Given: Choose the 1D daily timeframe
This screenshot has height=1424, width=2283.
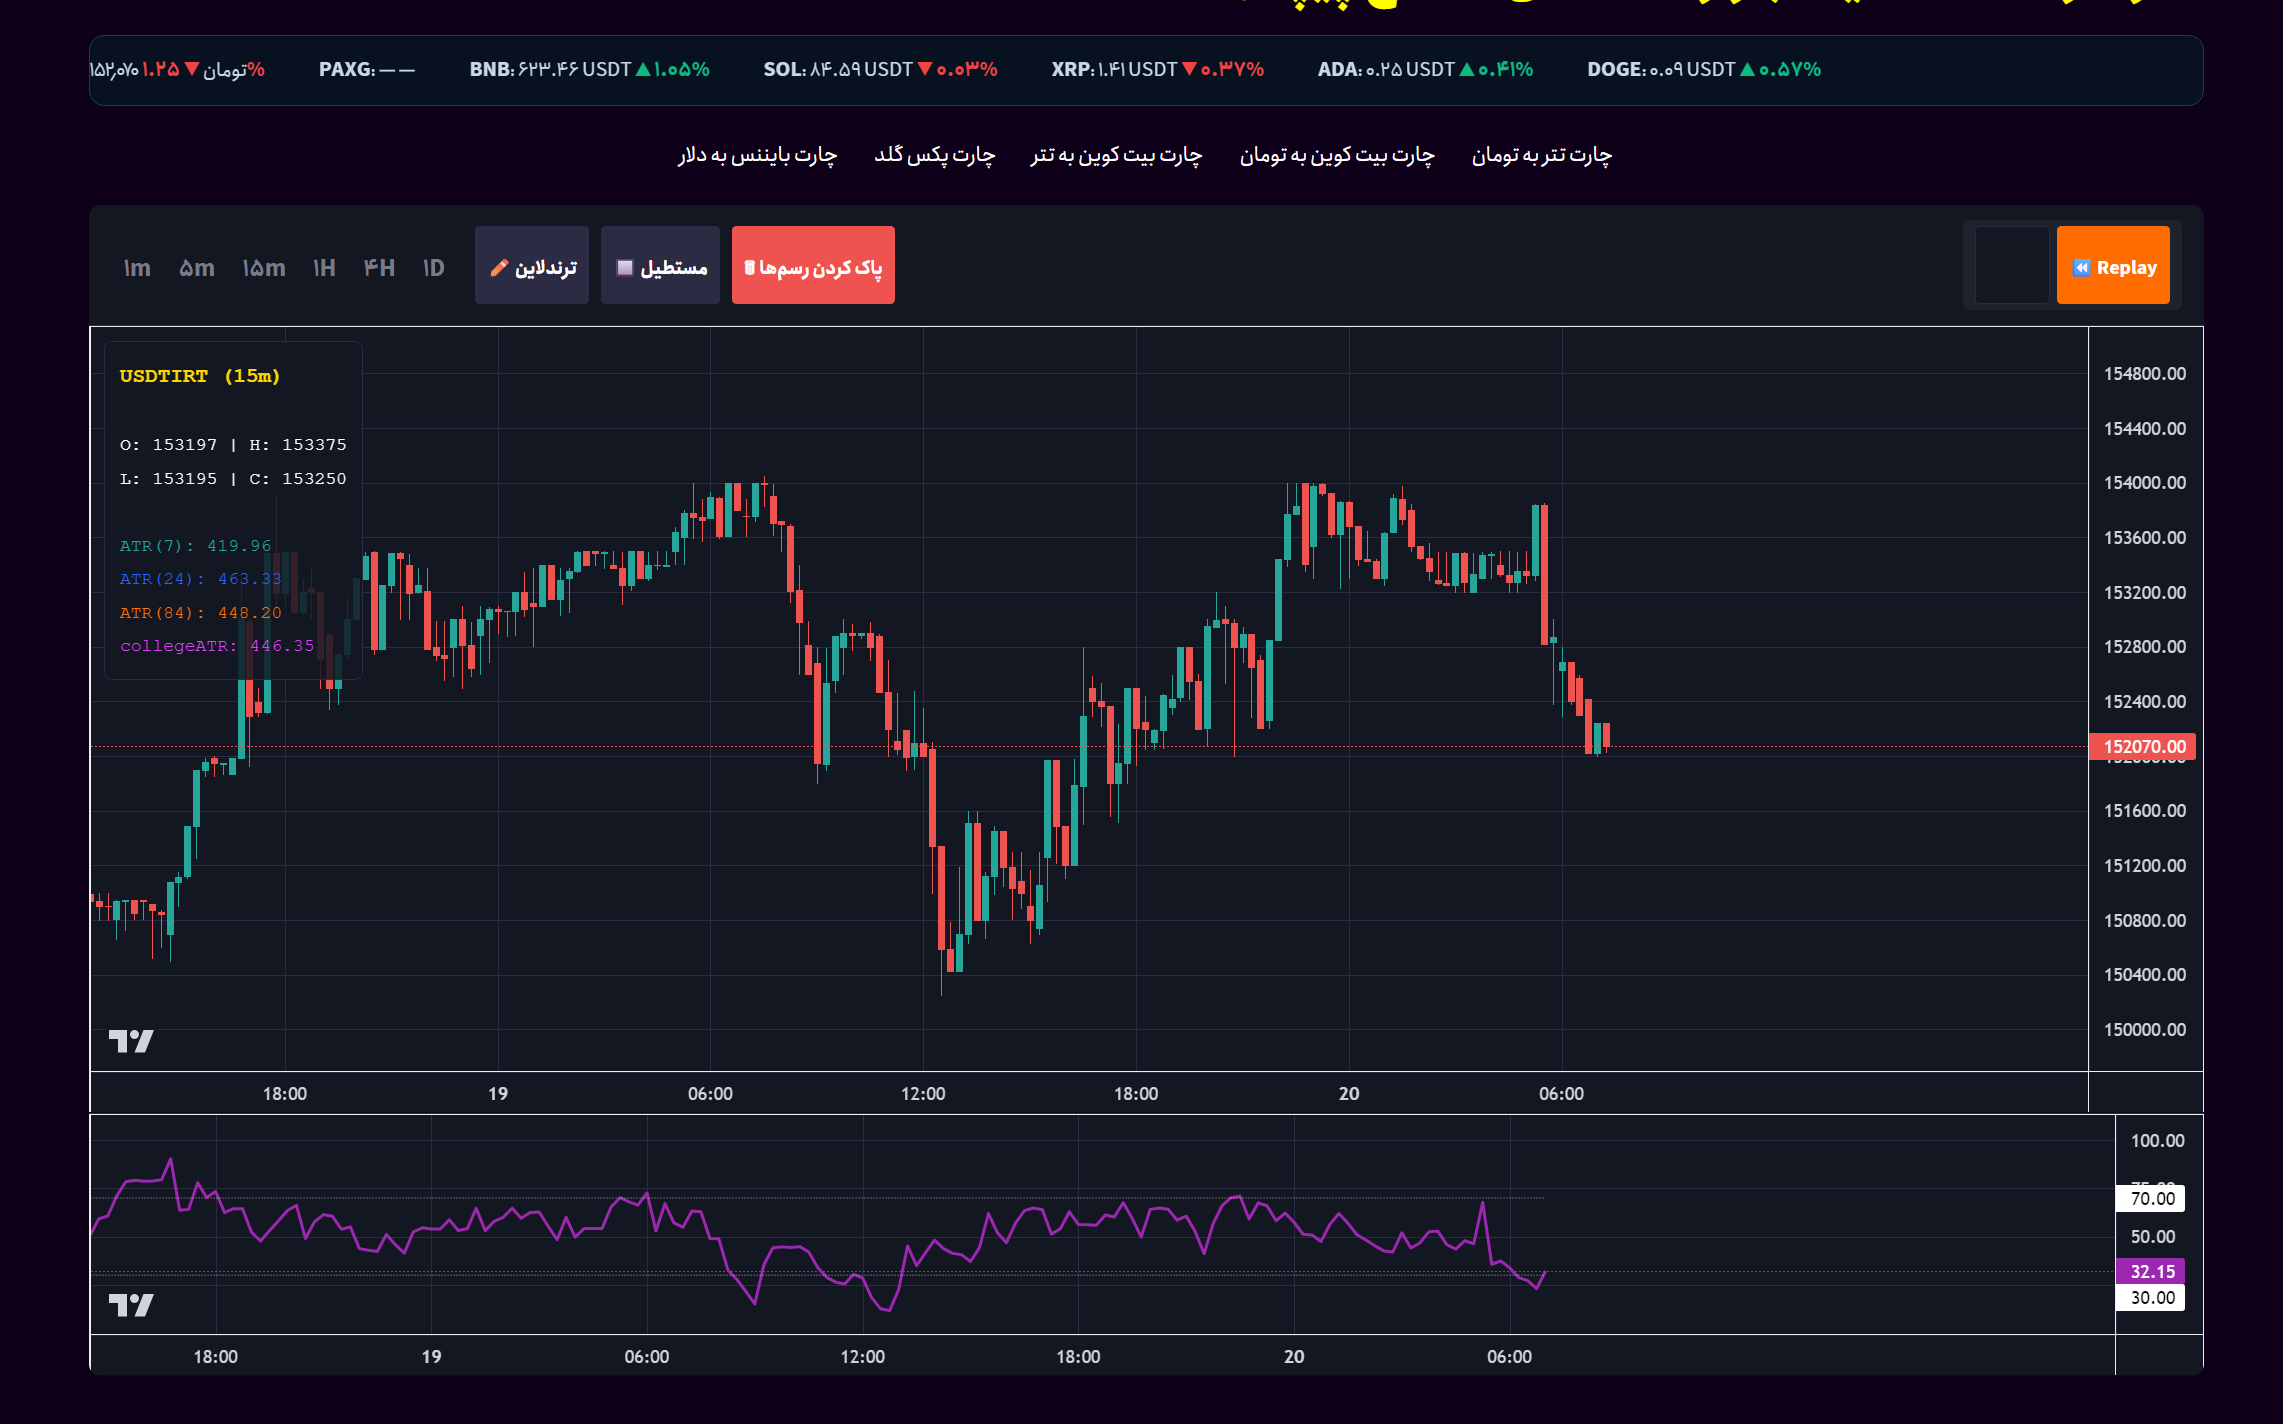Looking at the screenshot, I should 433,268.
